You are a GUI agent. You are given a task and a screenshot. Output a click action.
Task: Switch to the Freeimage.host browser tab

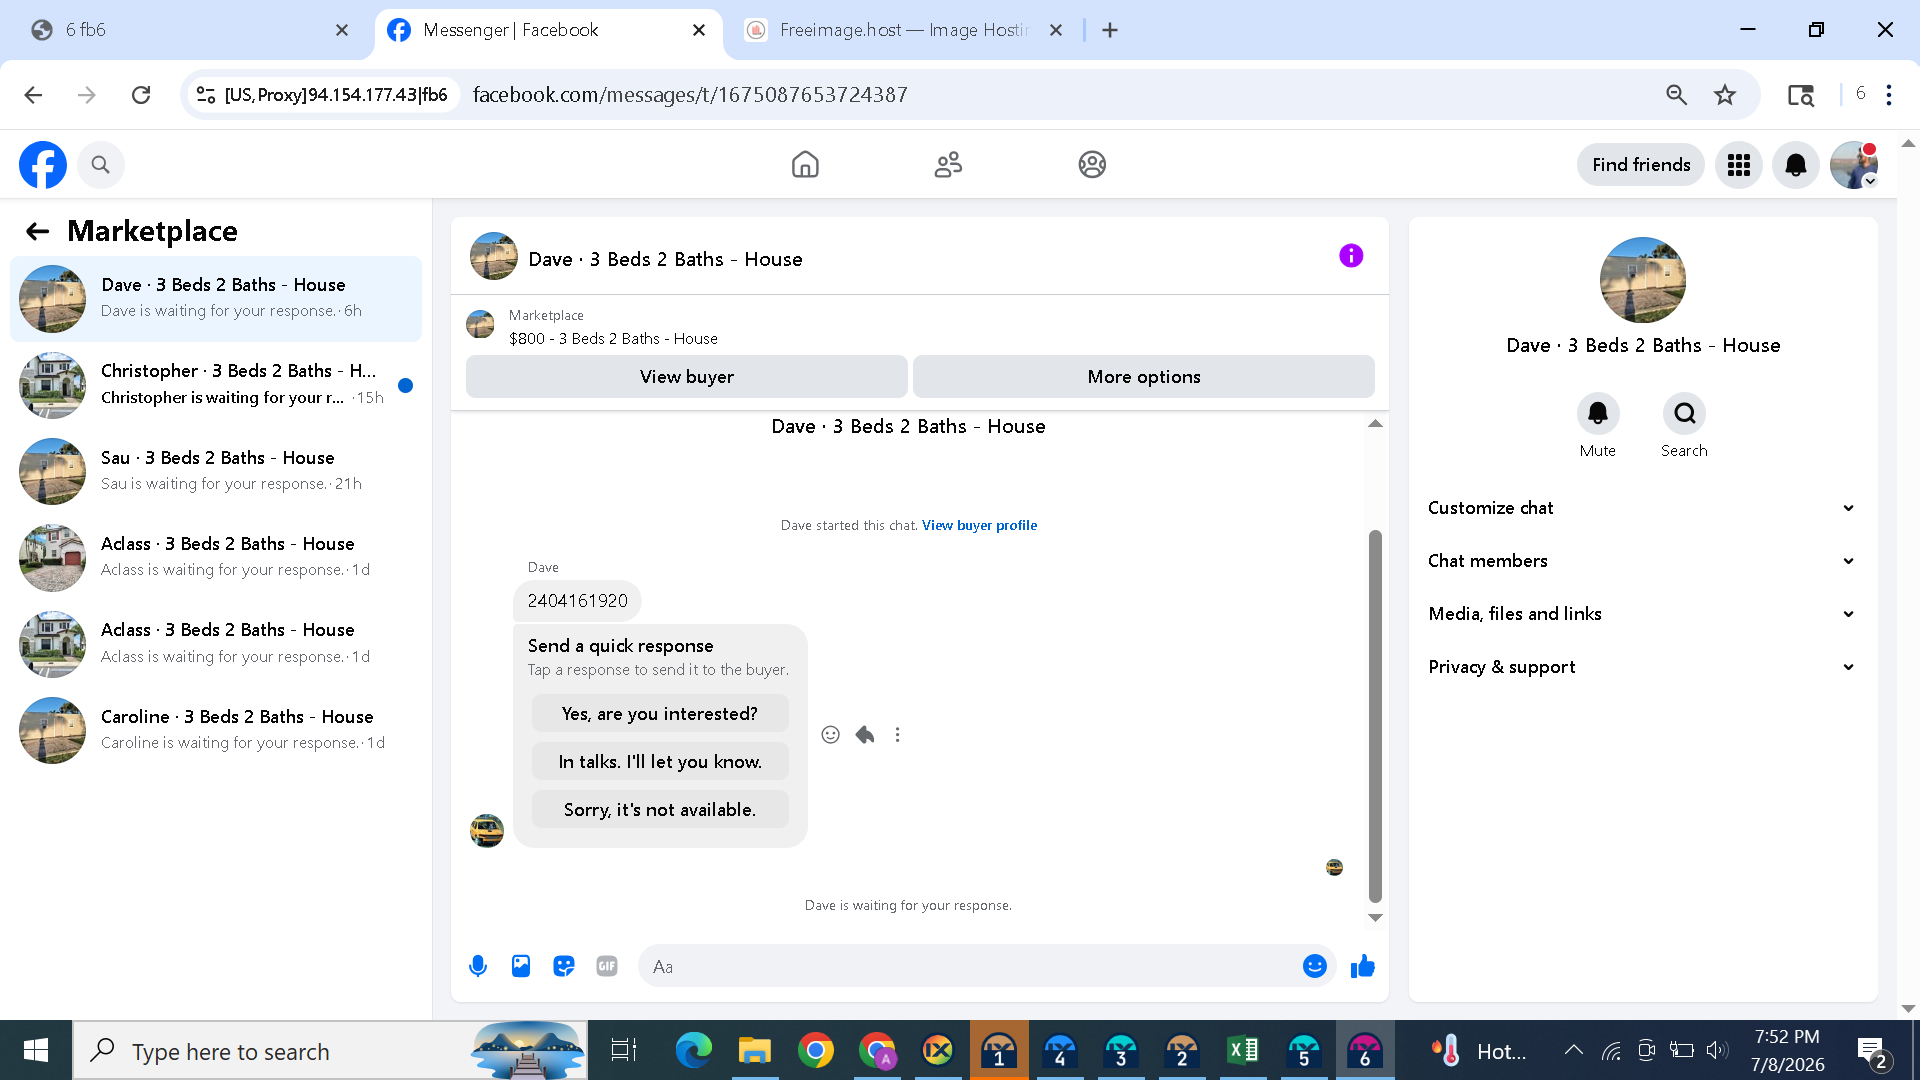905,30
